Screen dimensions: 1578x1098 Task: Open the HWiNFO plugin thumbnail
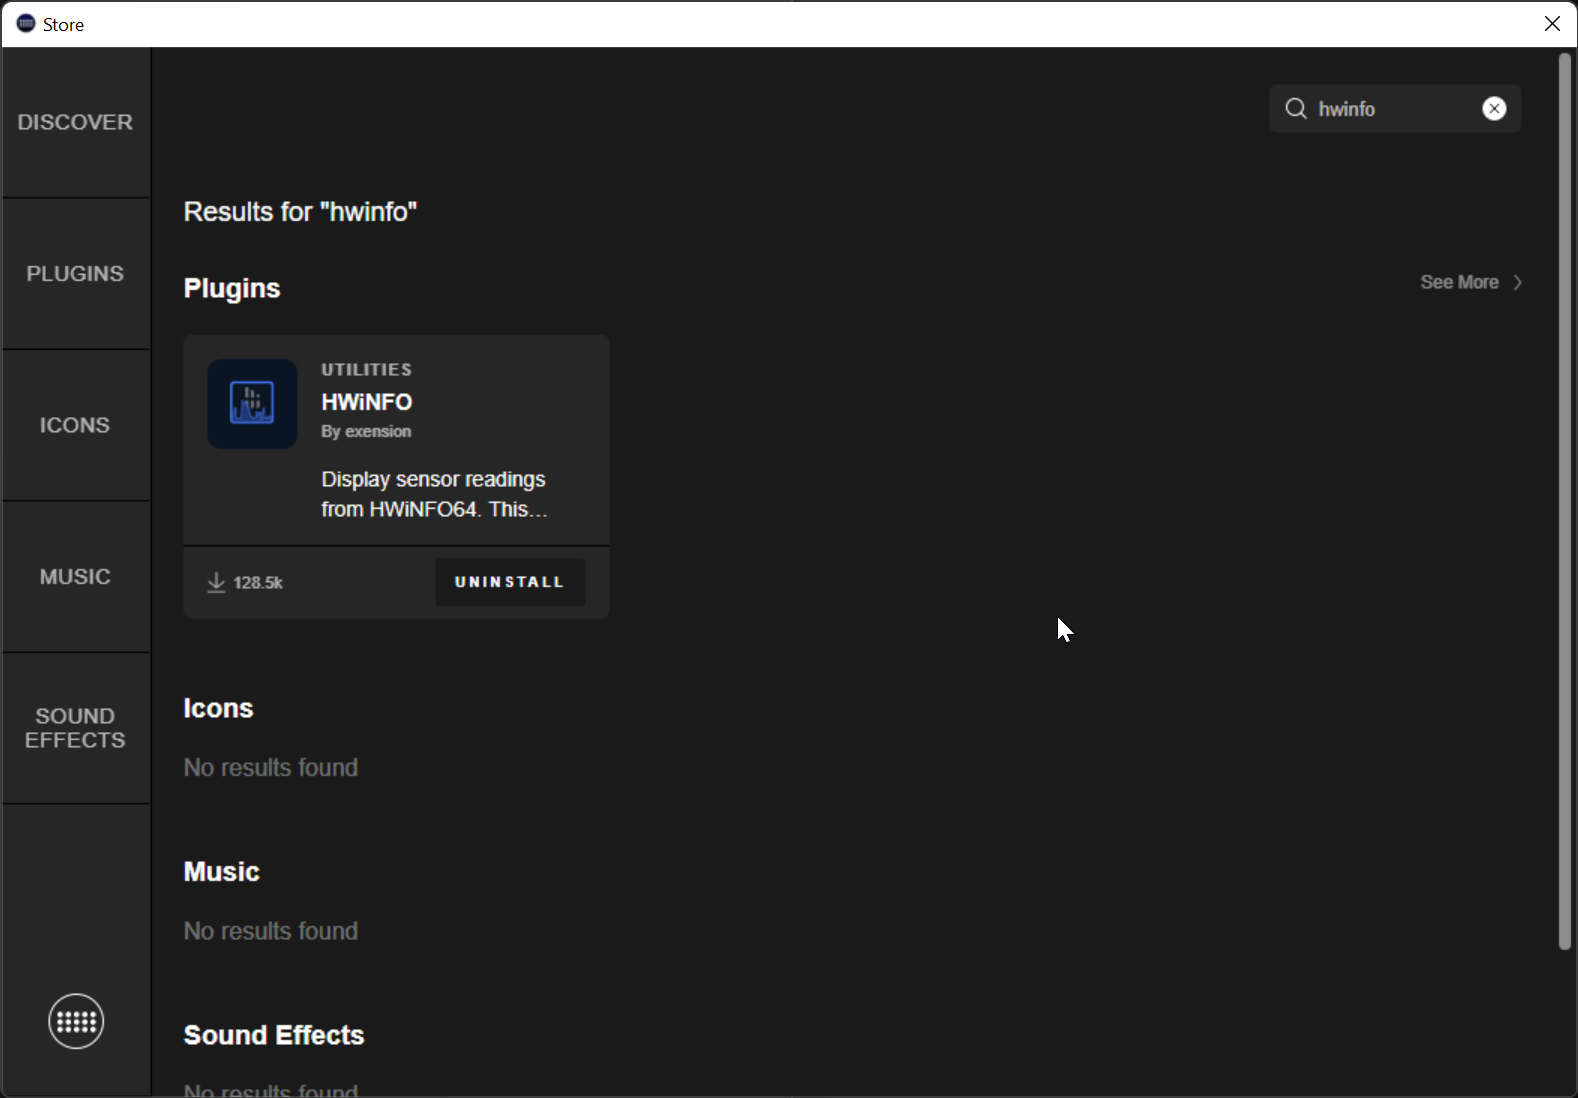252,404
